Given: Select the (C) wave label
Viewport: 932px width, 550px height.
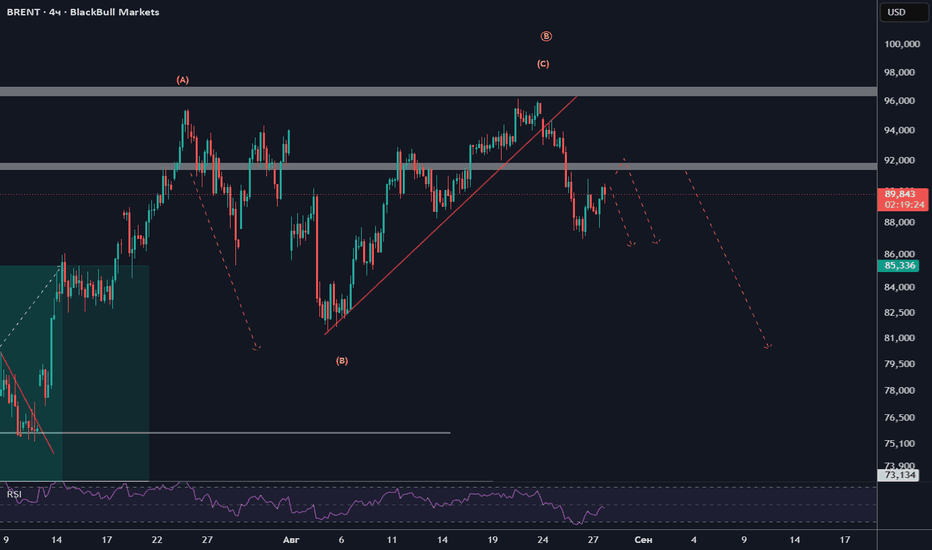Looking at the screenshot, I should pyautogui.click(x=543, y=64).
